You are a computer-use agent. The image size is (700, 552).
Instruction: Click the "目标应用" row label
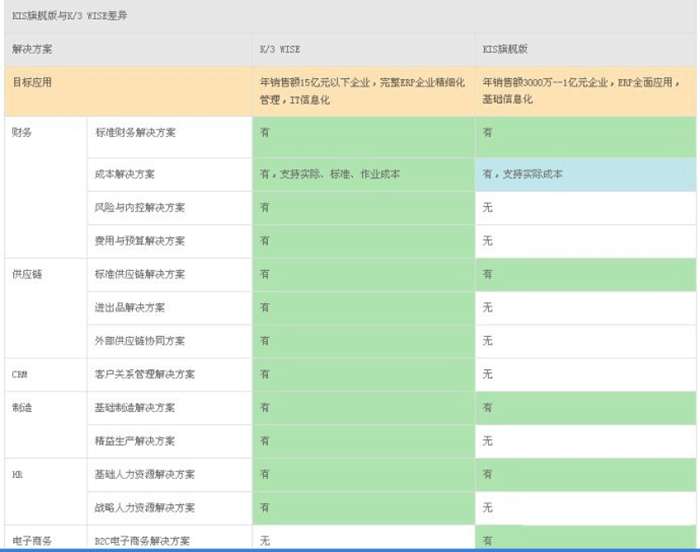point(32,82)
